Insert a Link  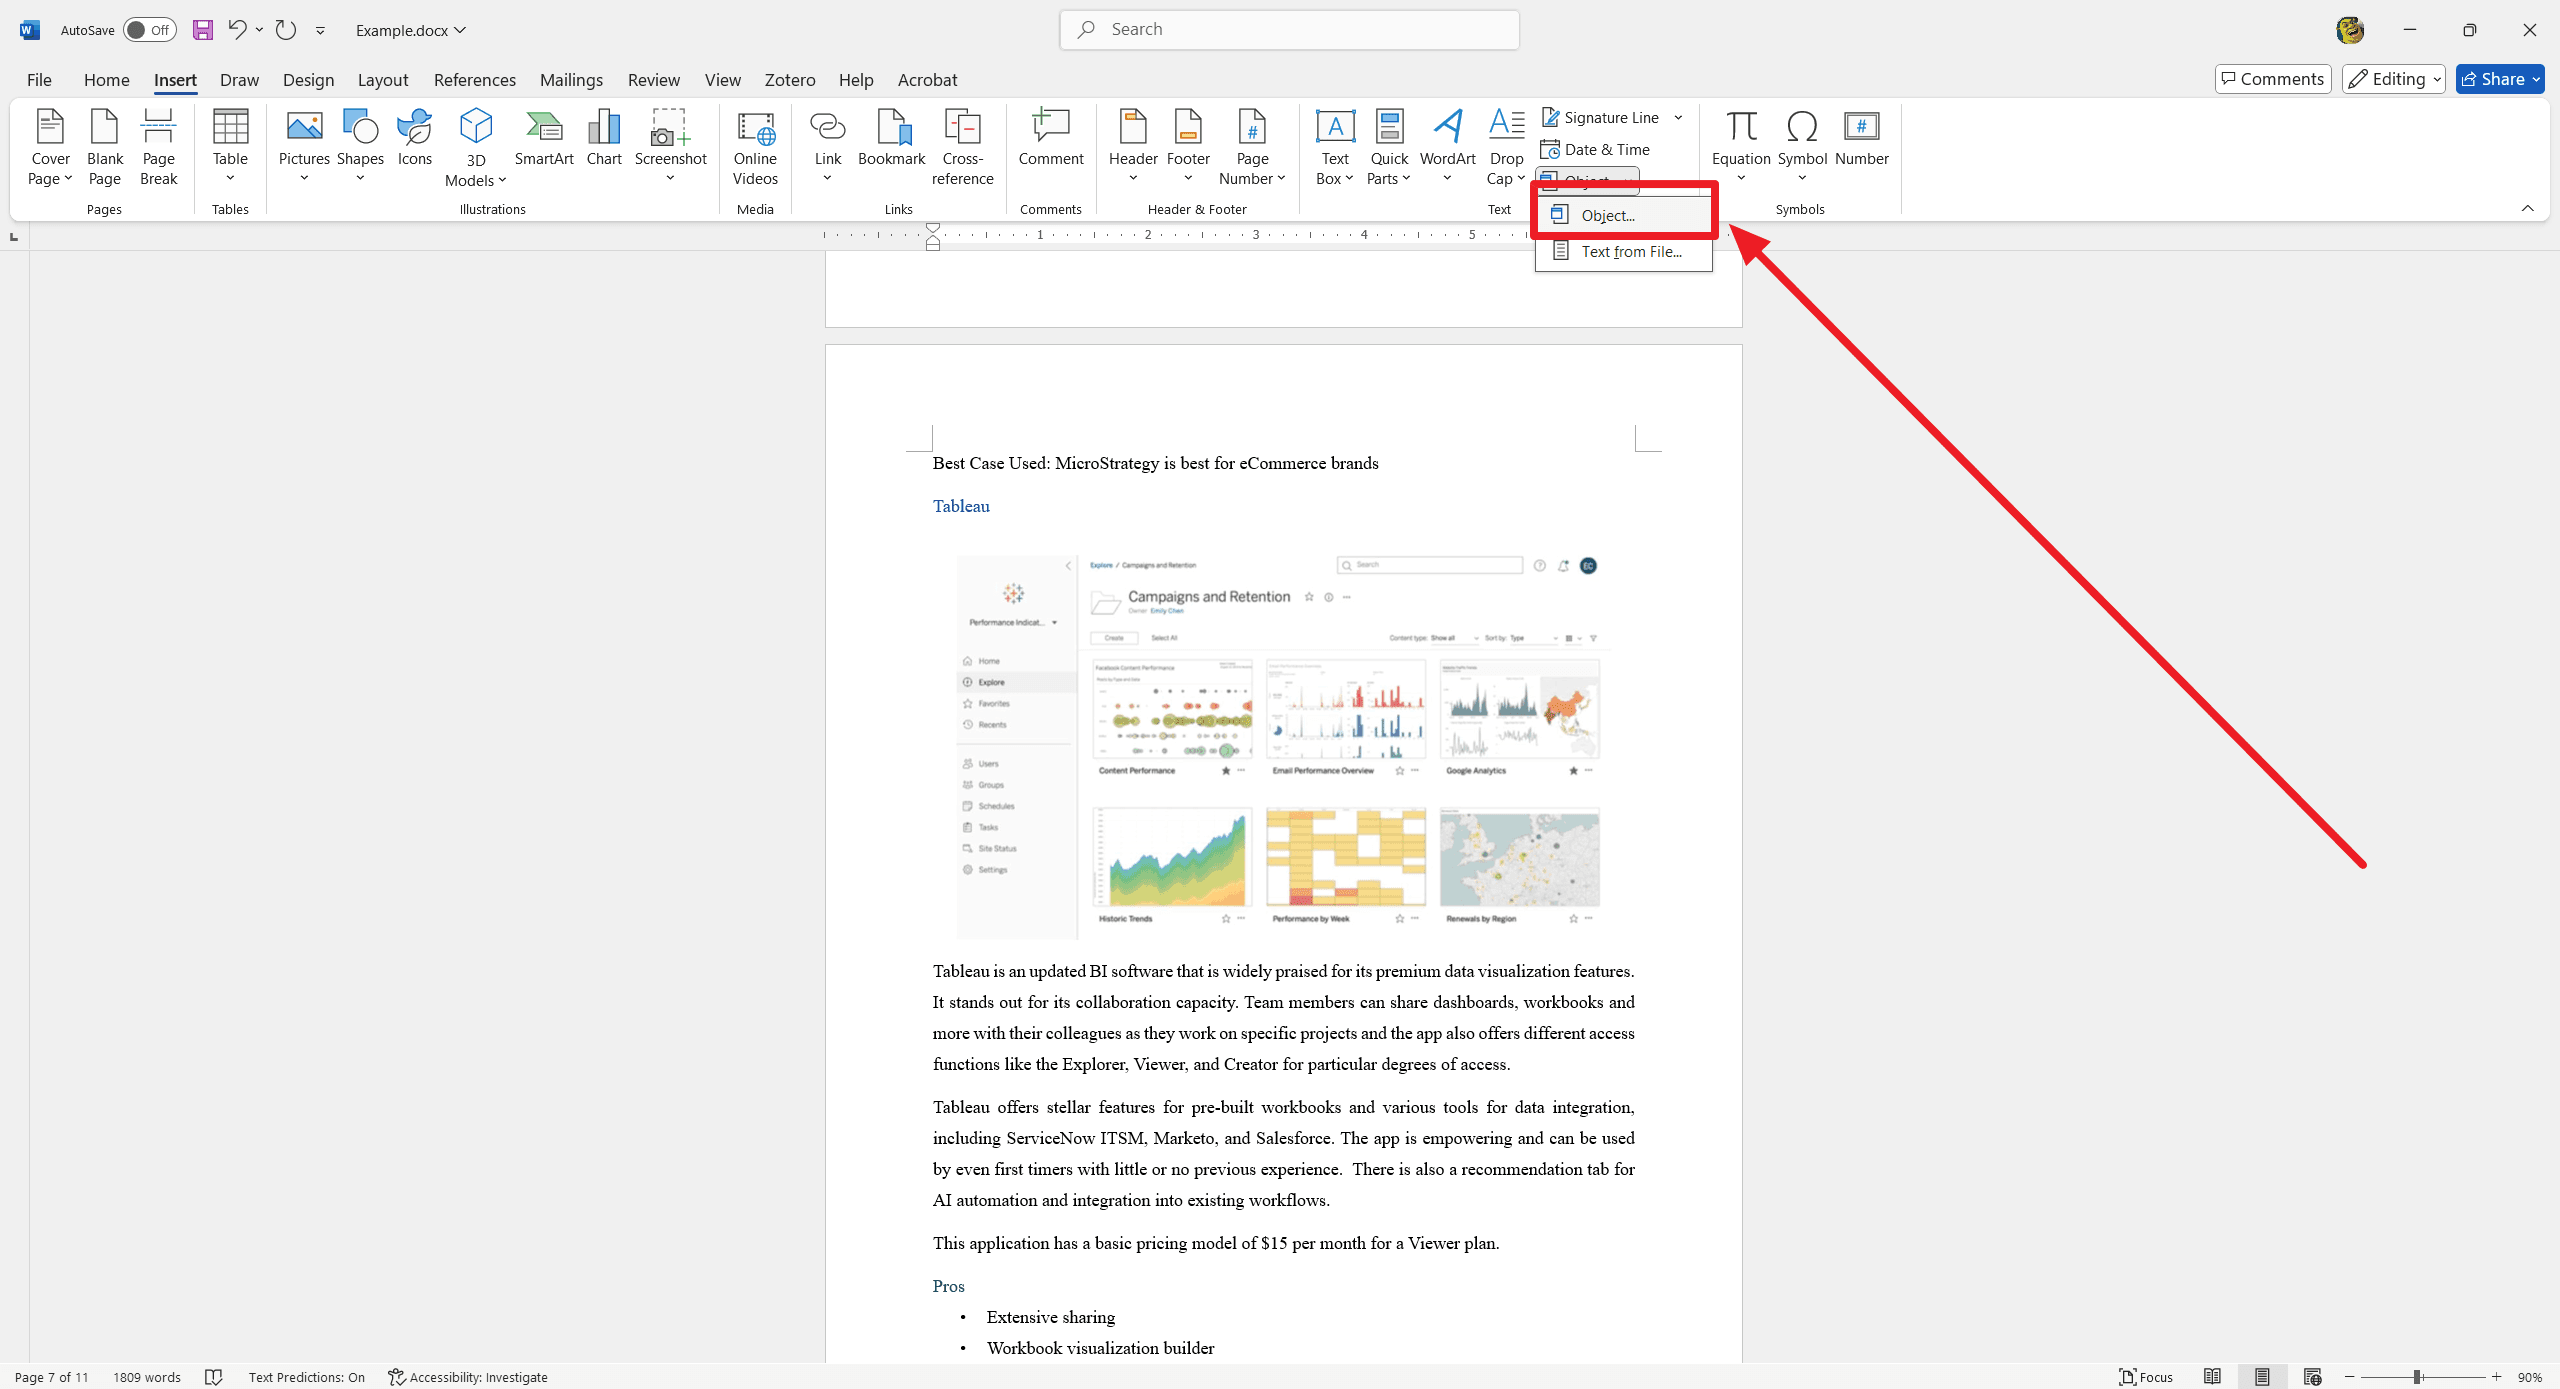pyautogui.click(x=828, y=147)
